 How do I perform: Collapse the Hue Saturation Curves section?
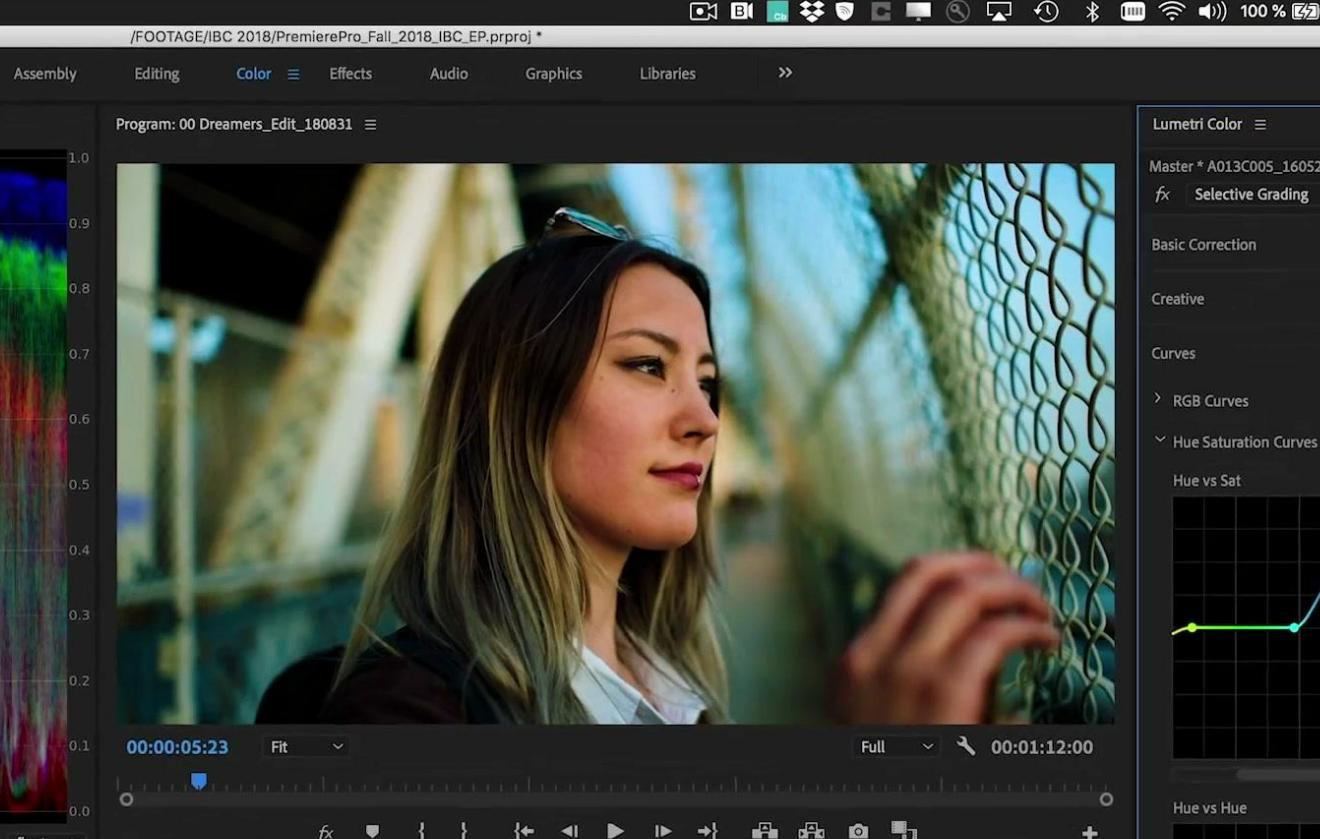[1160, 440]
